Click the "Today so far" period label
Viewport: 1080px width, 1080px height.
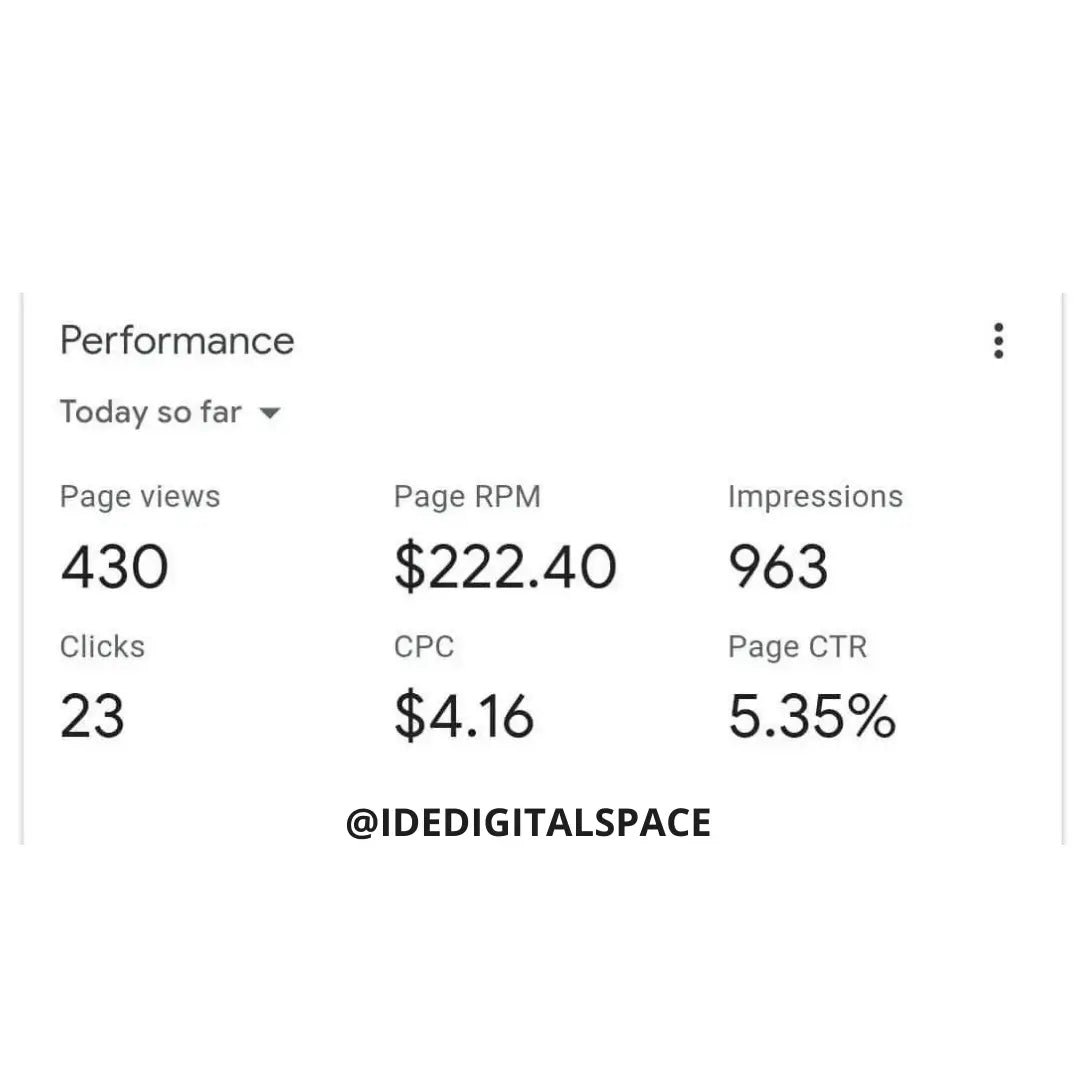(x=150, y=412)
